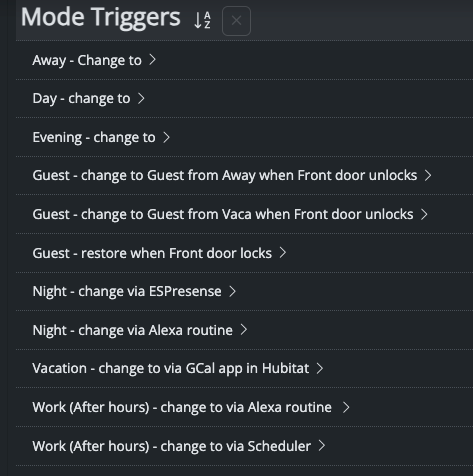Click the Mode Triggers heading
This screenshot has width=473, height=476.
pyautogui.click(x=101, y=18)
